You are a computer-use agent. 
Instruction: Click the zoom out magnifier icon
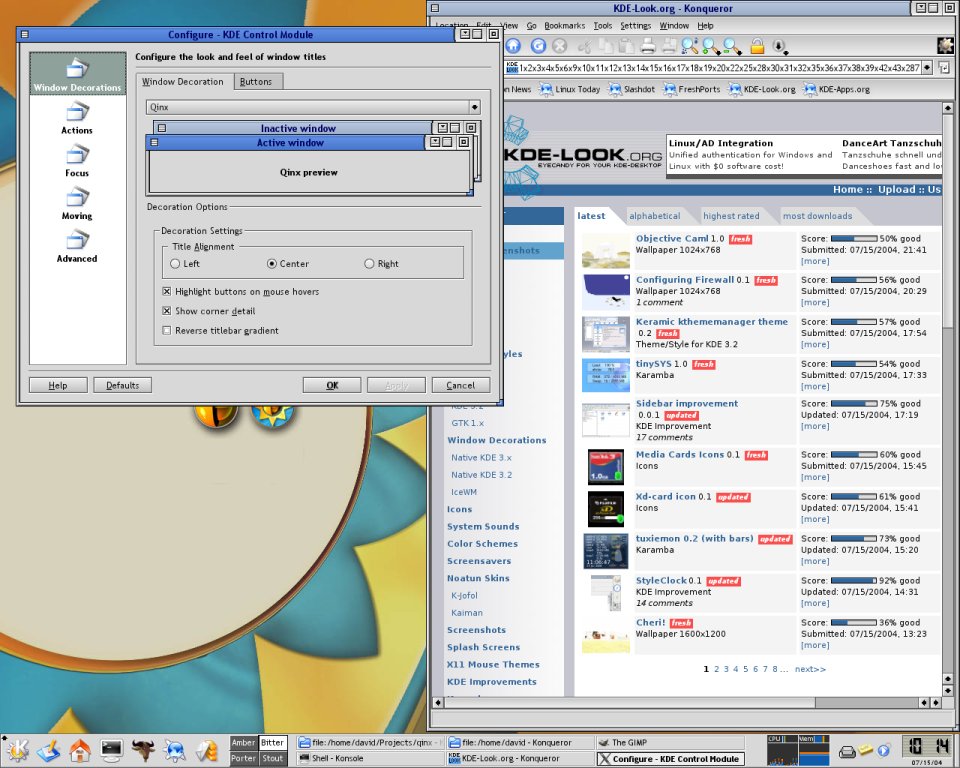(x=732, y=46)
